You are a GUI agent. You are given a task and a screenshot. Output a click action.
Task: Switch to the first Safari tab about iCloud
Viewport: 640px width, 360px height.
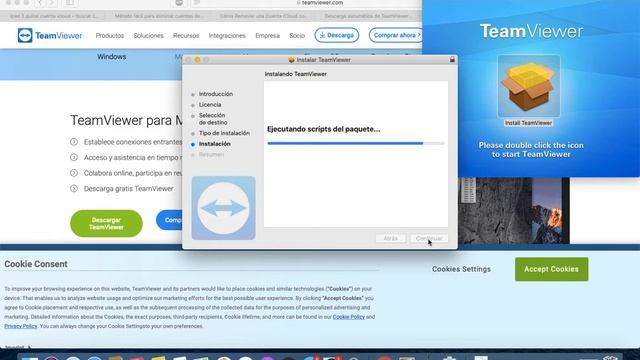coord(53,16)
